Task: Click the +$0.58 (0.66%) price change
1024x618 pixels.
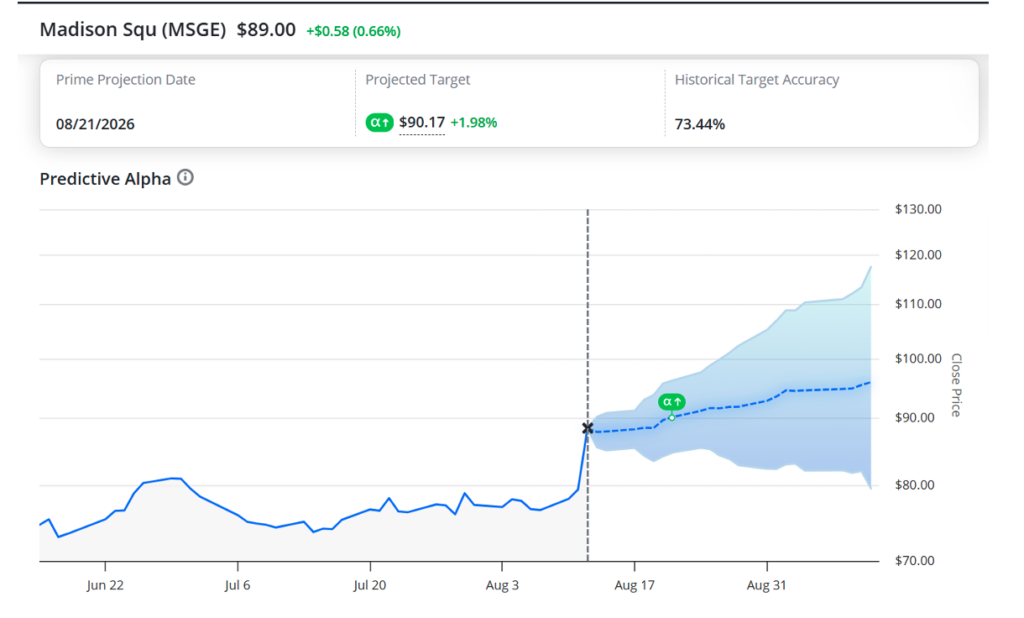Action: click(x=353, y=31)
